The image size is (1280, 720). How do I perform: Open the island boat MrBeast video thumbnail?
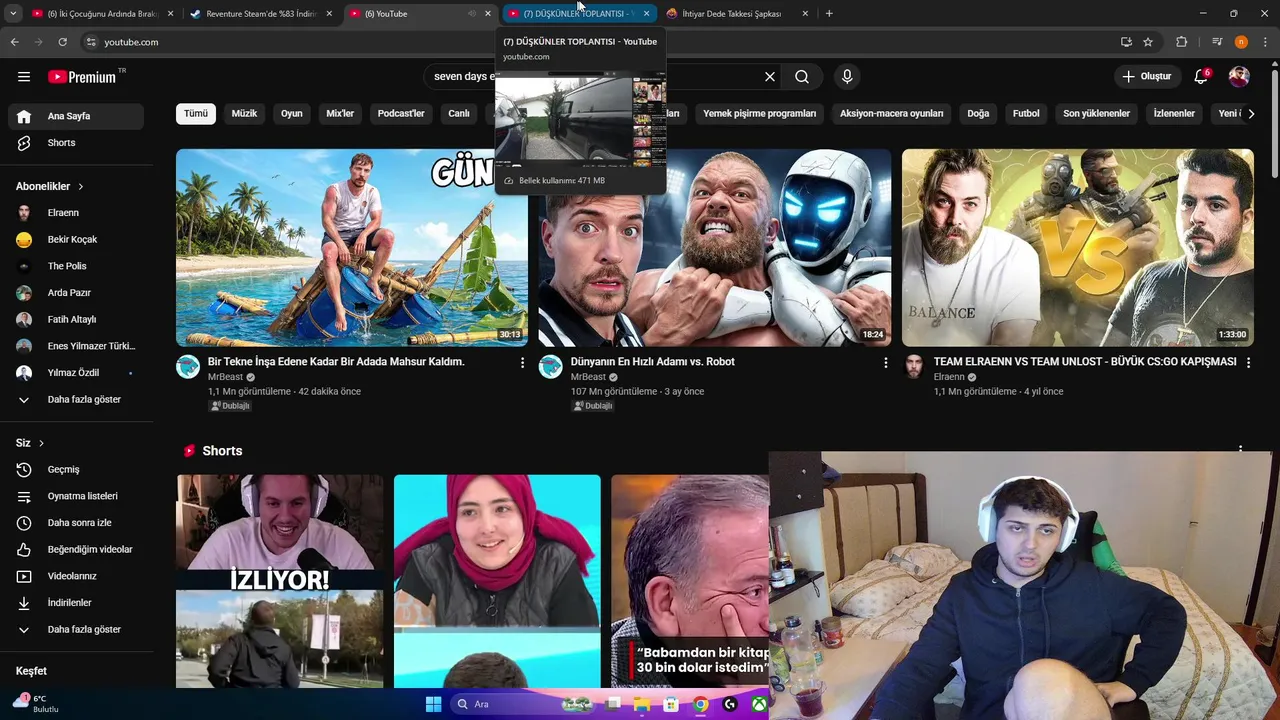coord(352,248)
